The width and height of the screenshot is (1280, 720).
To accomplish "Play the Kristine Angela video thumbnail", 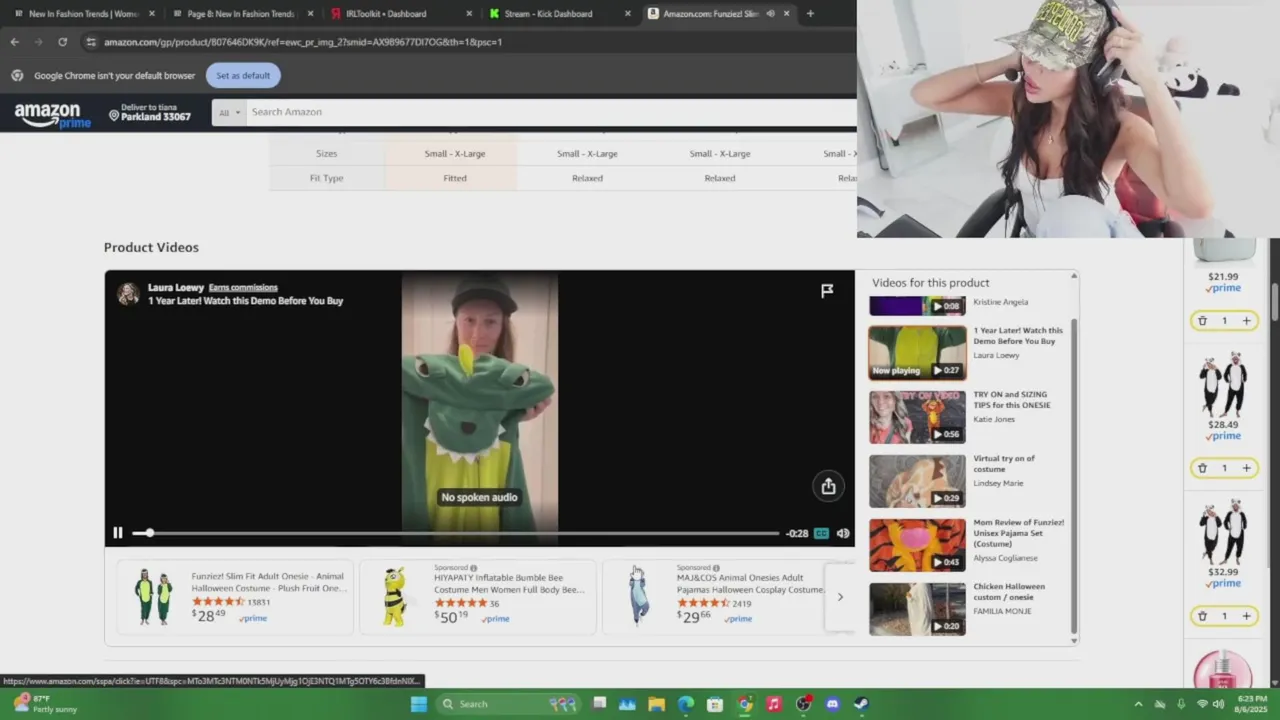I will point(917,306).
